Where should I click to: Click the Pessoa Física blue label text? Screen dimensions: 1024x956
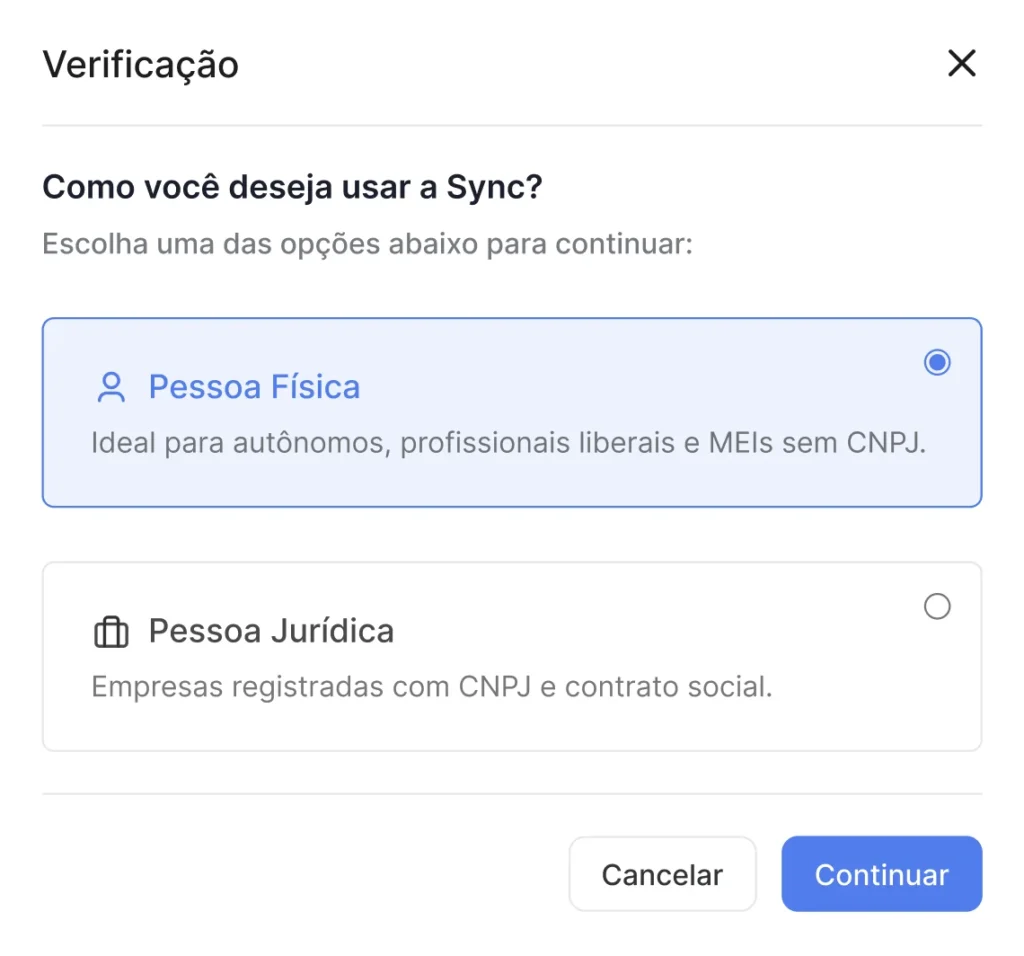(x=254, y=387)
